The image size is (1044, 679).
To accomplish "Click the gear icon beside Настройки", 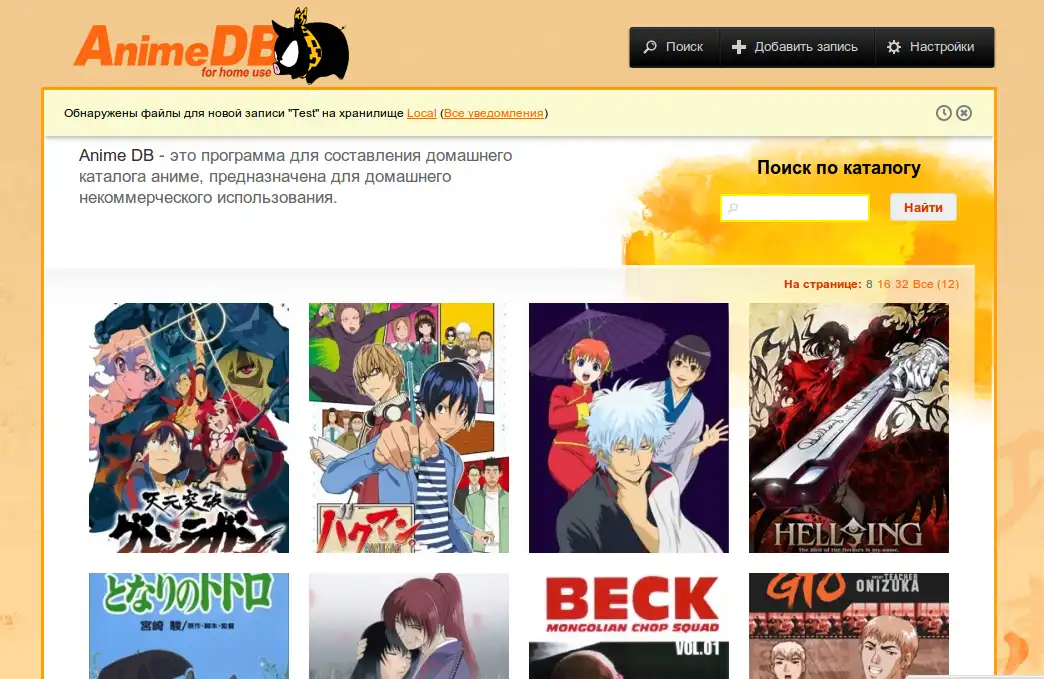I will 894,47.
